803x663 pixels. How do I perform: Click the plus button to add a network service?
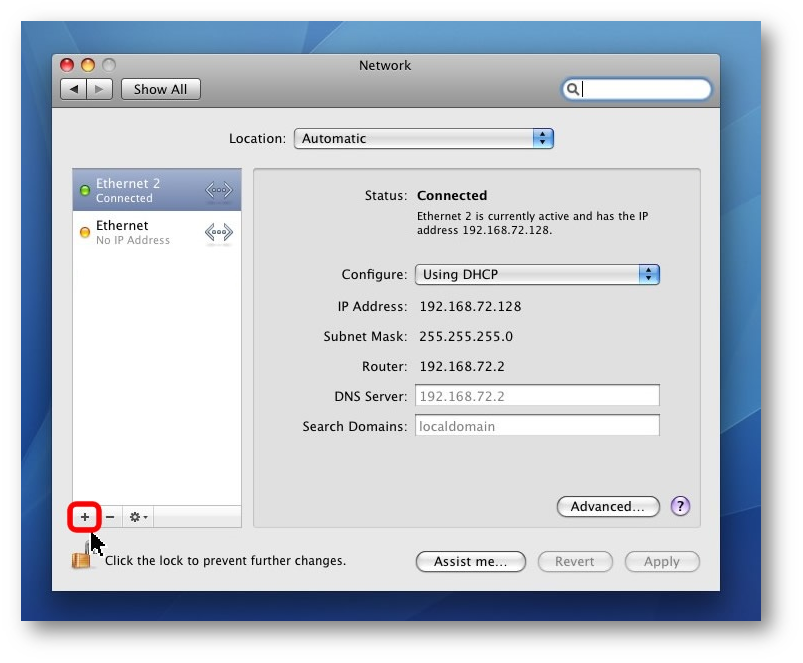click(85, 517)
